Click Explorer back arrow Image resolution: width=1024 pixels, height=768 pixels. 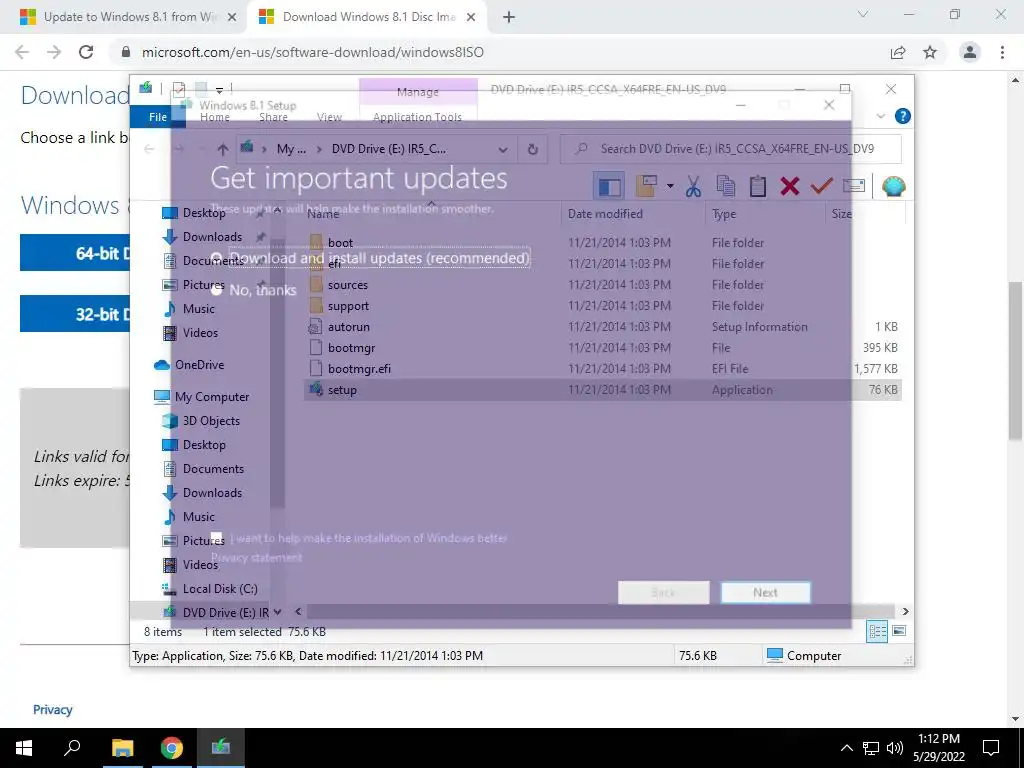click(149, 149)
